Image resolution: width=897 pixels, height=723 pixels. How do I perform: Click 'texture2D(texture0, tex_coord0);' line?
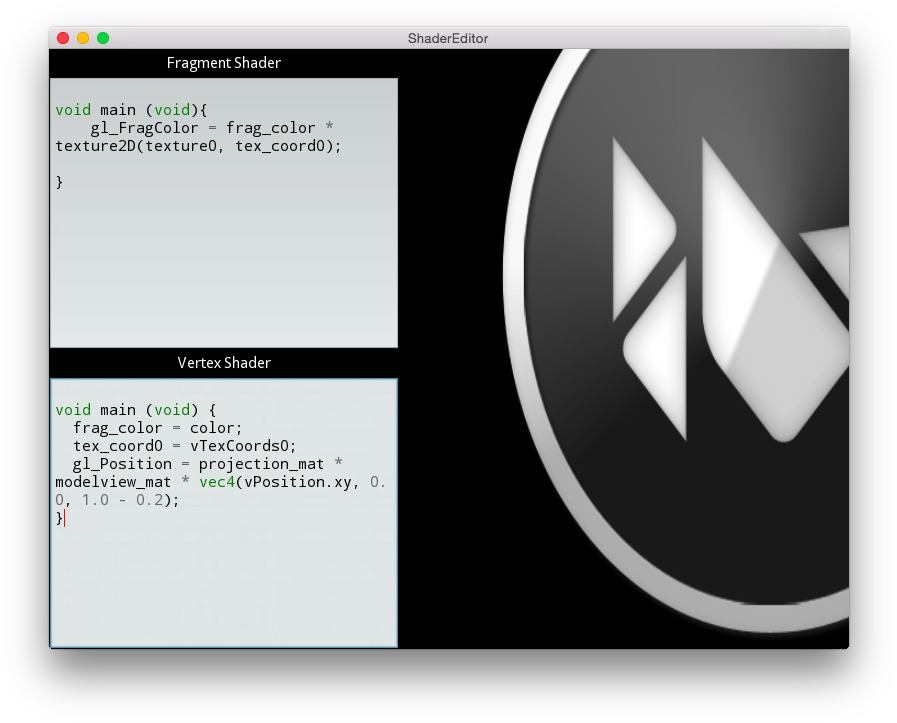coord(198,146)
